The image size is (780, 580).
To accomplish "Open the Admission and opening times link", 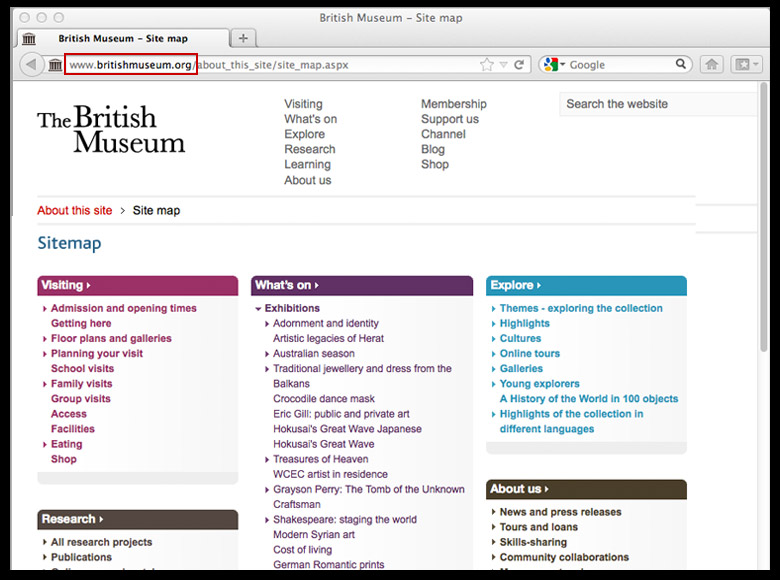I will pos(123,309).
